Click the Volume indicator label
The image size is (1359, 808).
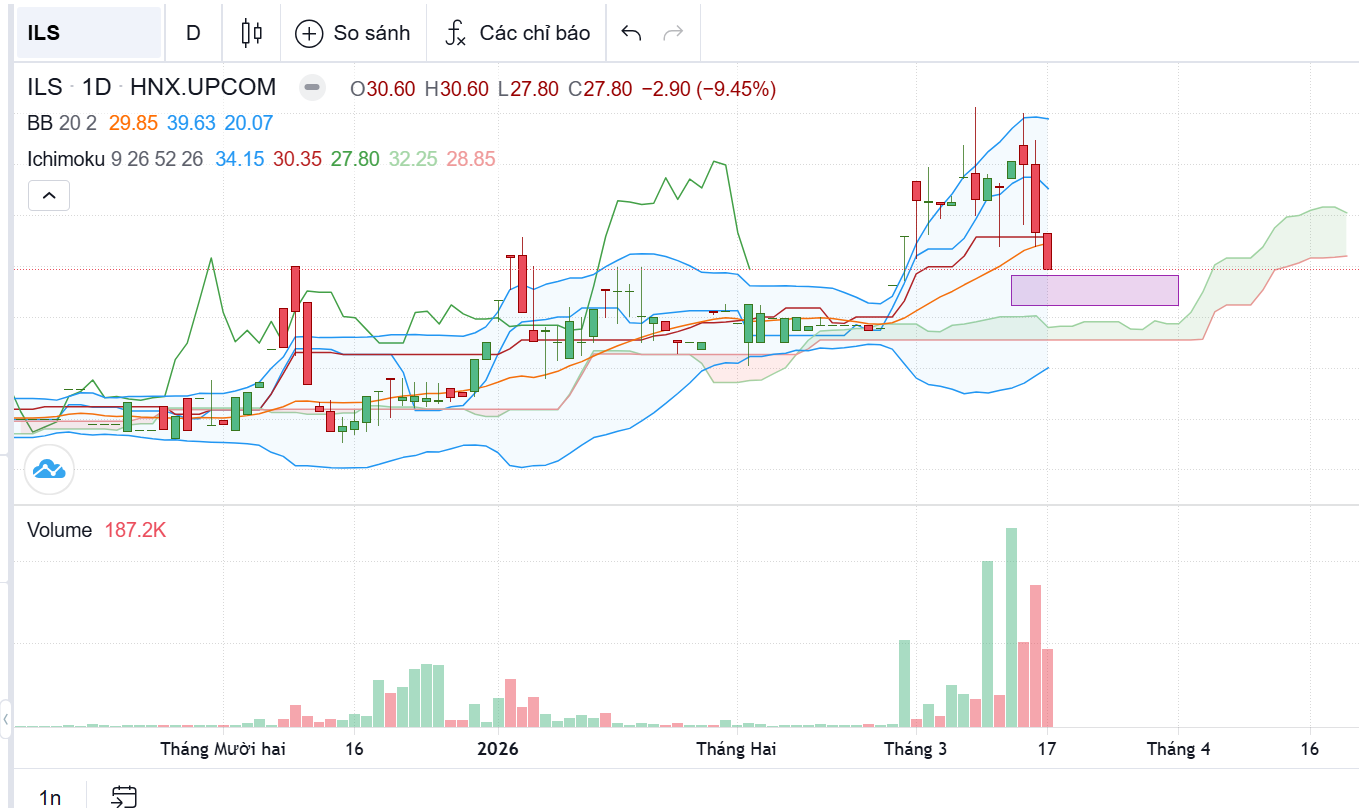click(x=60, y=530)
